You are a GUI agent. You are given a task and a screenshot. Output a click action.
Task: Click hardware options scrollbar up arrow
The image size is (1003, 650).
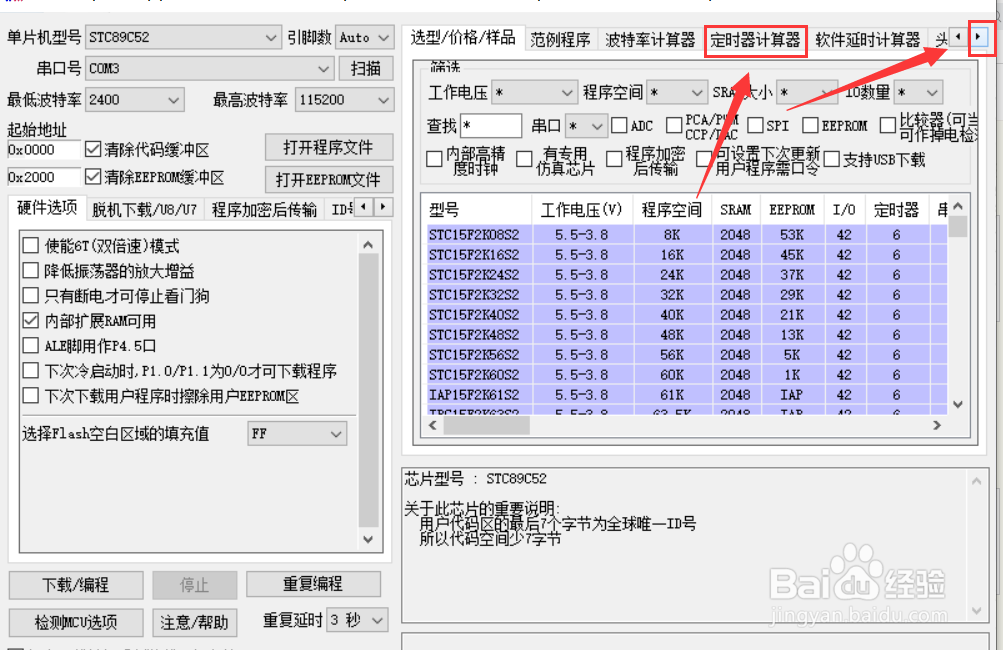368,244
